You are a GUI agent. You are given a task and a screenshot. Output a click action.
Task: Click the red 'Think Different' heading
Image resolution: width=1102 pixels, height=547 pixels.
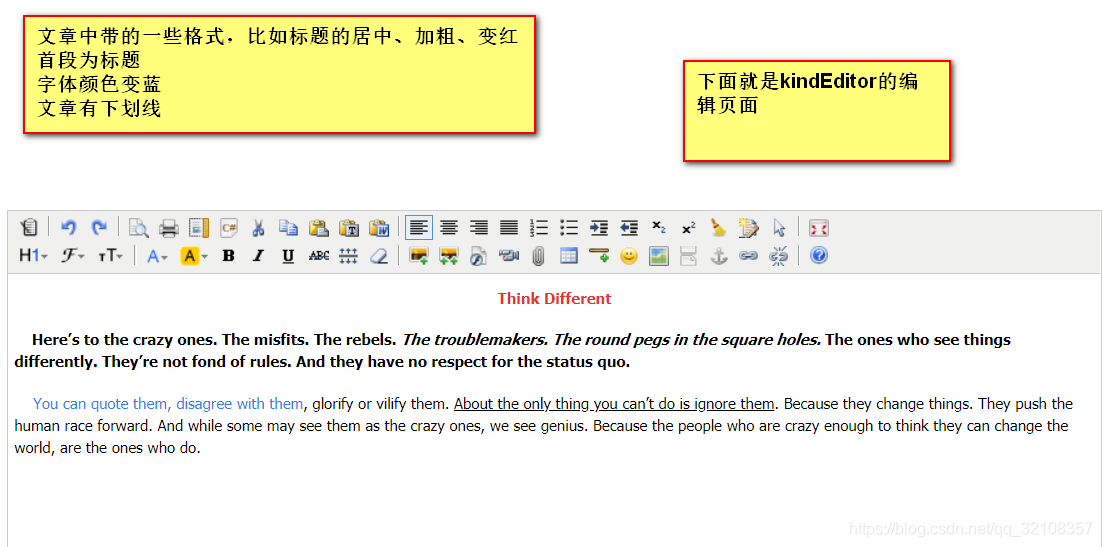(x=554, y=299)
